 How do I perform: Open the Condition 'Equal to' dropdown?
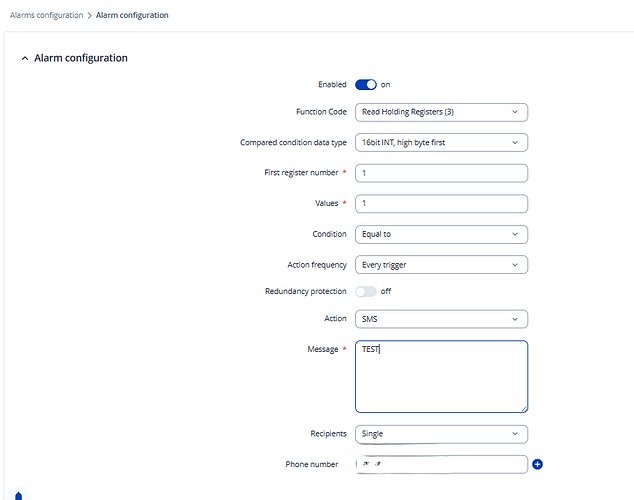441,234
